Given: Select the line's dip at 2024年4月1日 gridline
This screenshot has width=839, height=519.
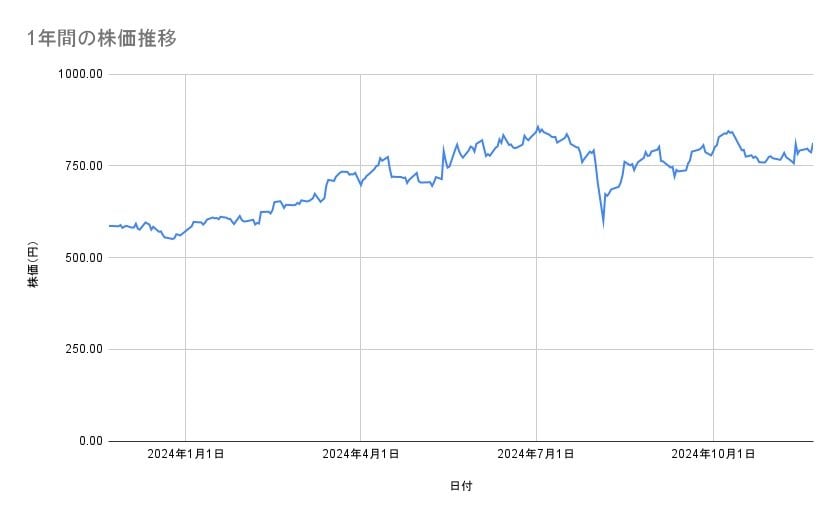Looking at the screenshot, I should 361,185.
